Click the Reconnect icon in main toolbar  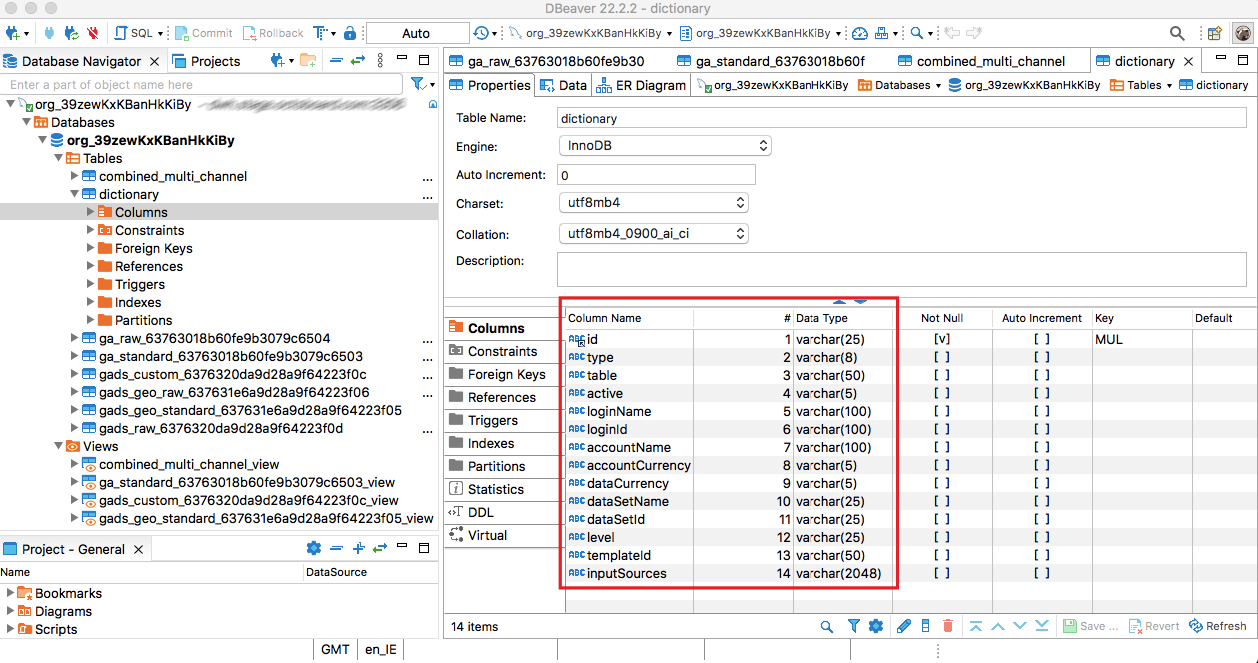coord(72,33)
